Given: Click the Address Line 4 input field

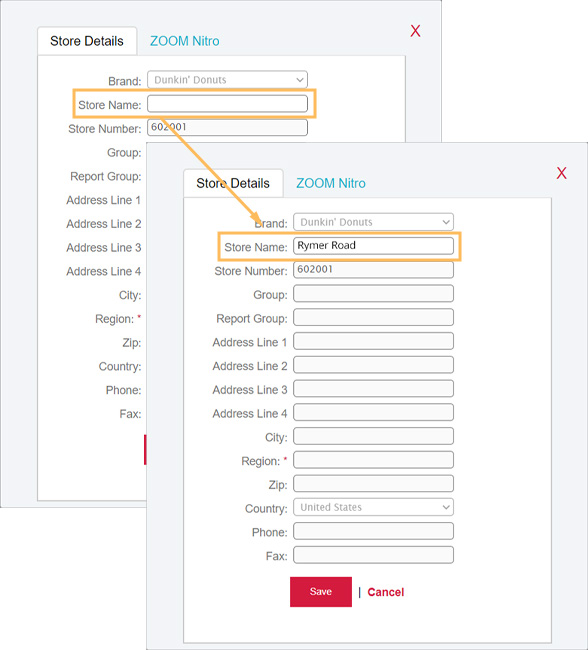Looking at the screenshot, I should (x=373, y=412).
